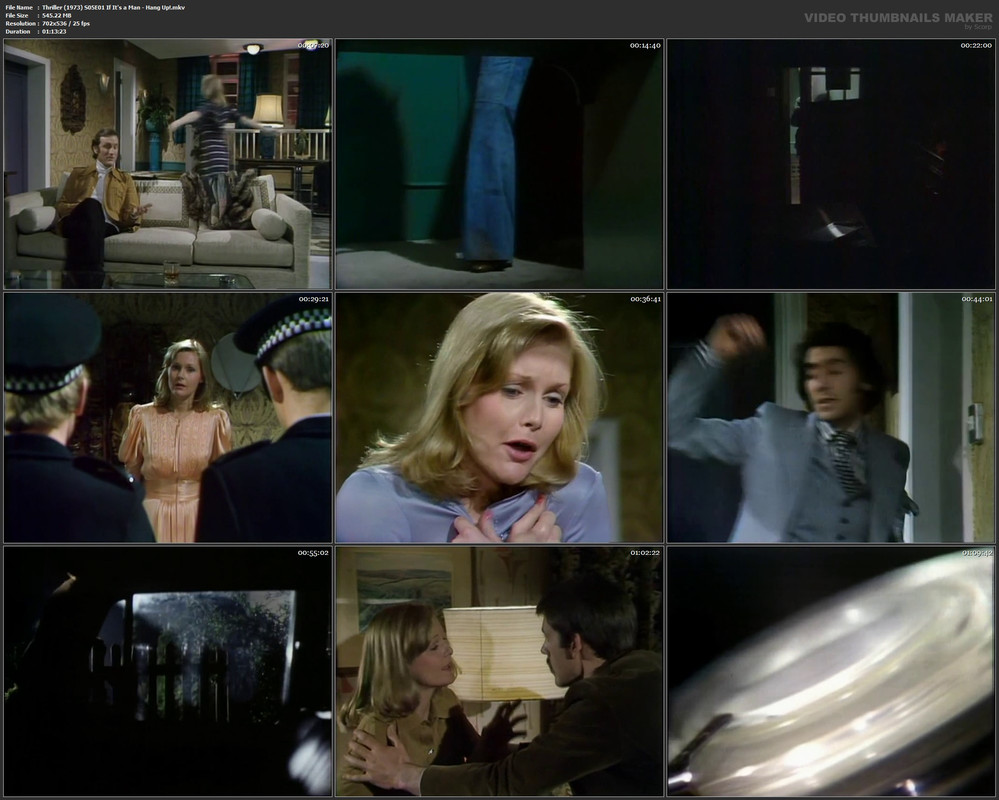Click the 00:22:00 timestamp label
This screenshot has width=999, height=800.
click(976, 45)
